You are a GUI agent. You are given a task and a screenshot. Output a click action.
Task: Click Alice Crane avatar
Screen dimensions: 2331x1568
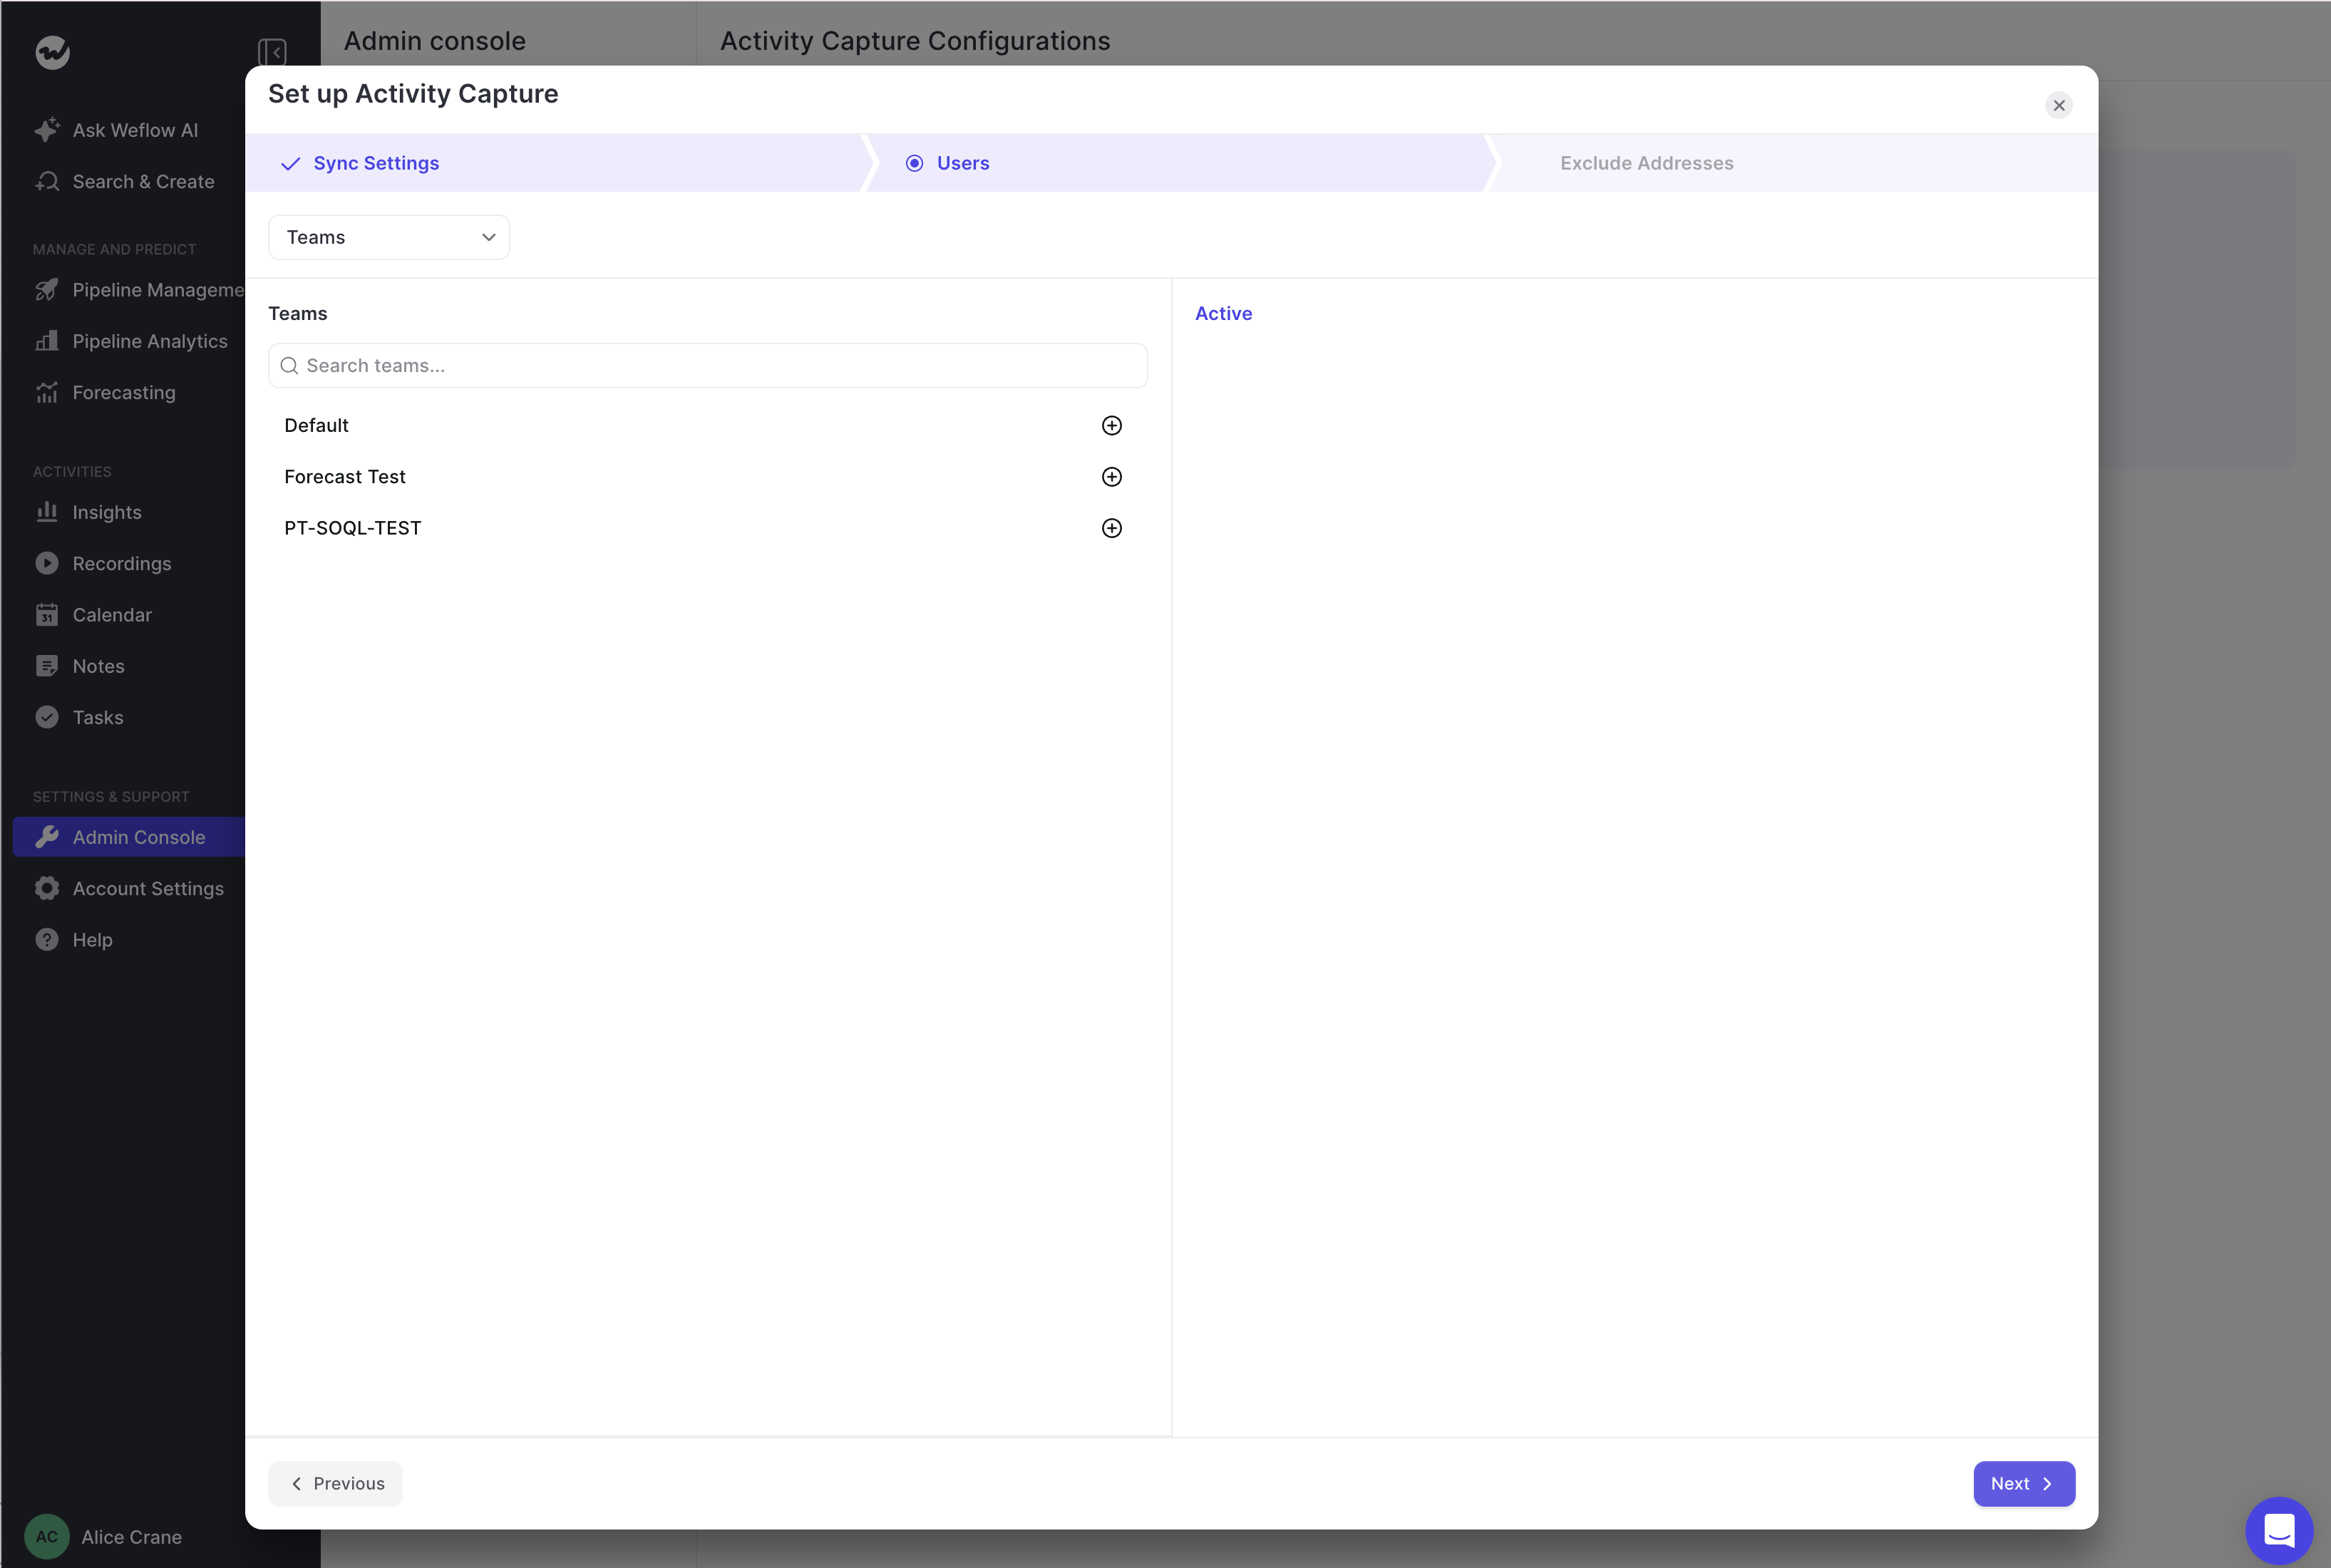click(x=46, y=1537)
